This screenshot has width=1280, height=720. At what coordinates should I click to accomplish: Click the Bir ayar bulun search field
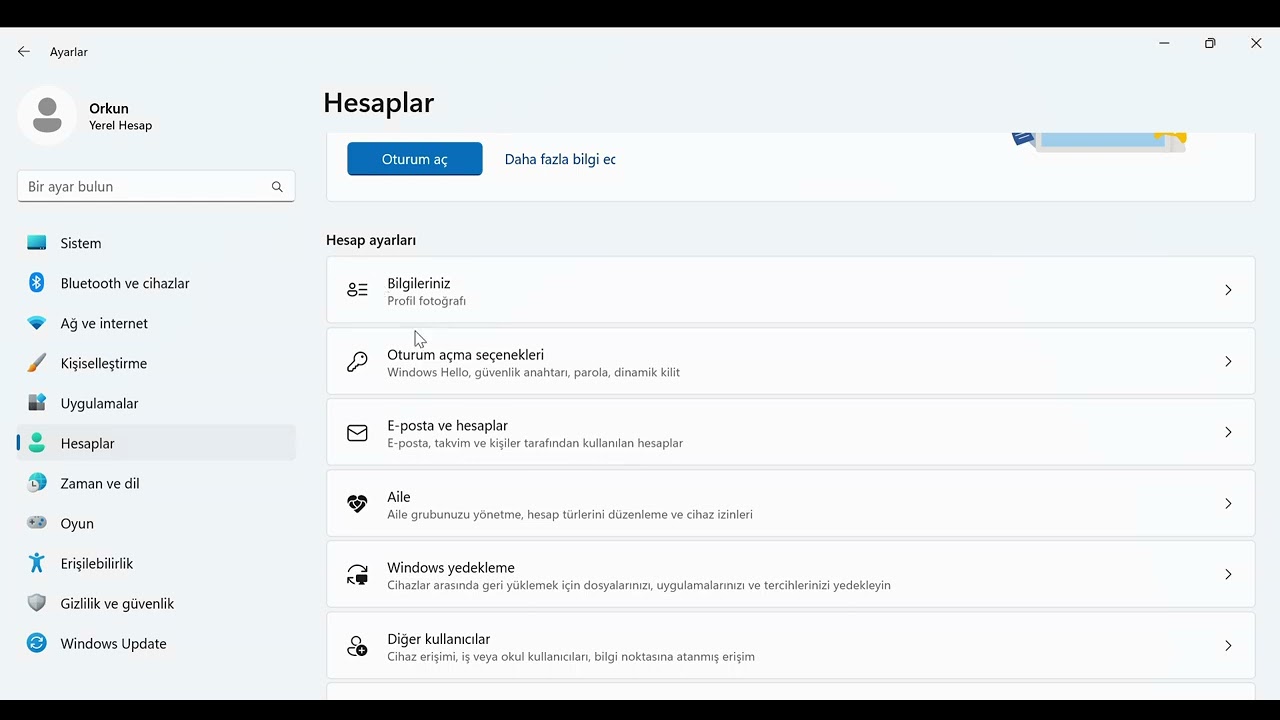click(x=156, y=187)
